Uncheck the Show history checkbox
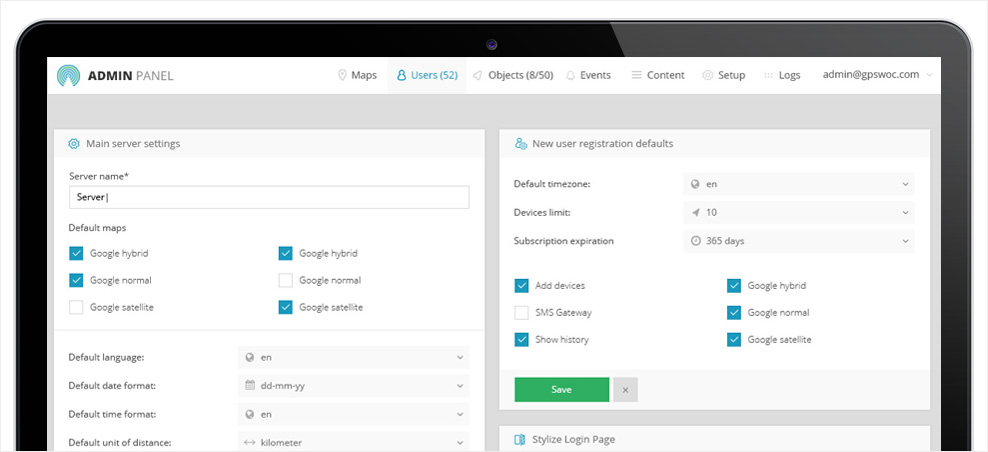 [x=522, y=340]
